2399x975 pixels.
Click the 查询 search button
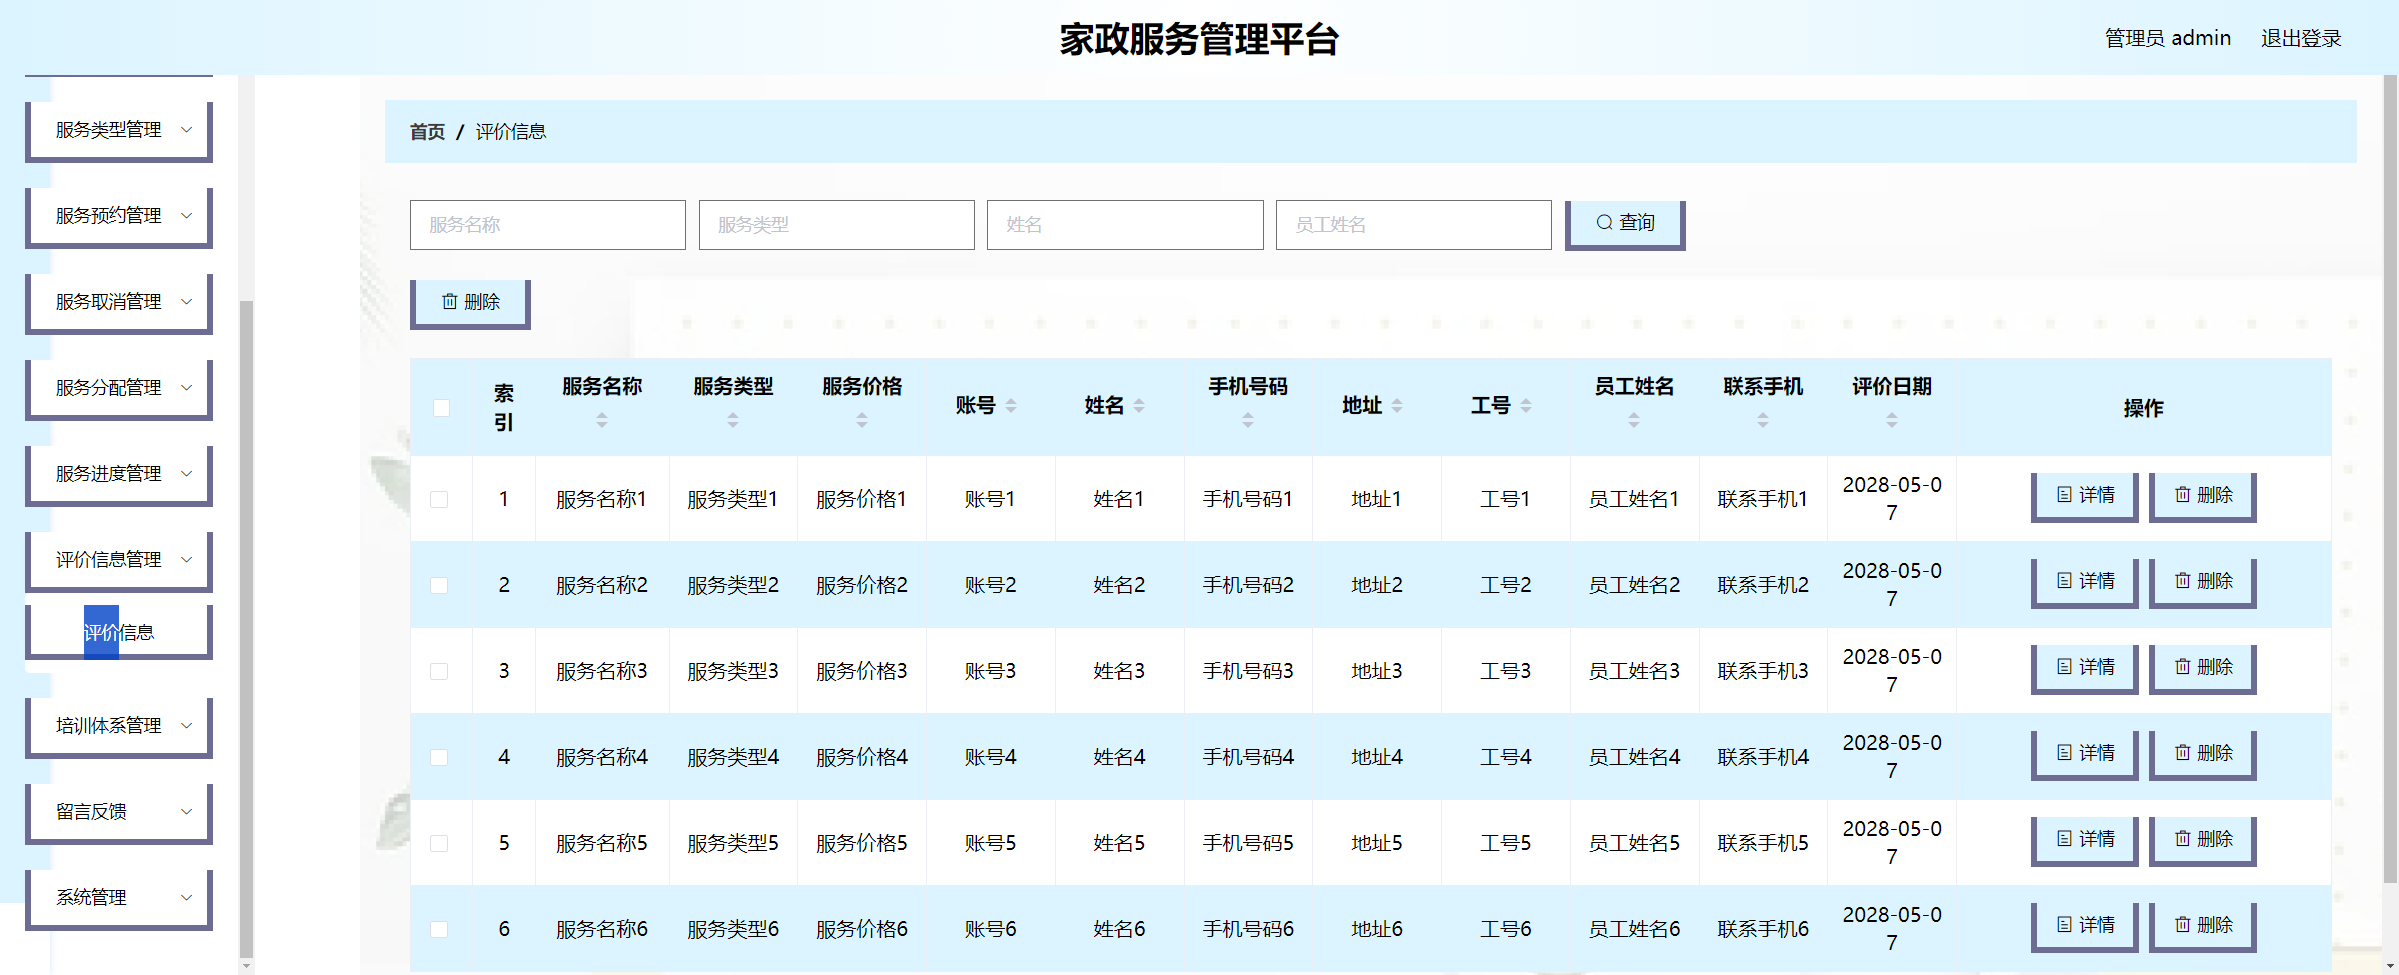[x=1625, y=224]
